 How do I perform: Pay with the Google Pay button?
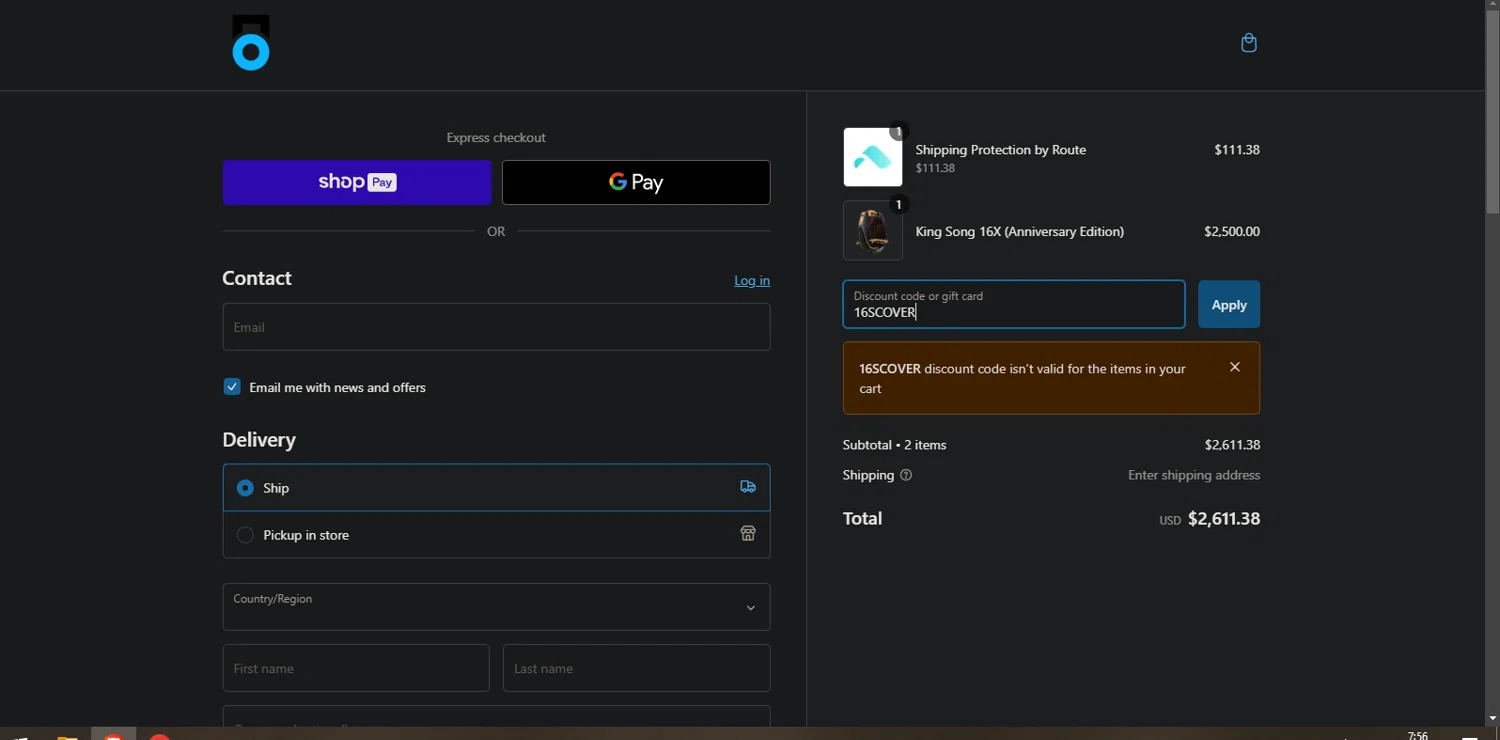636,182
